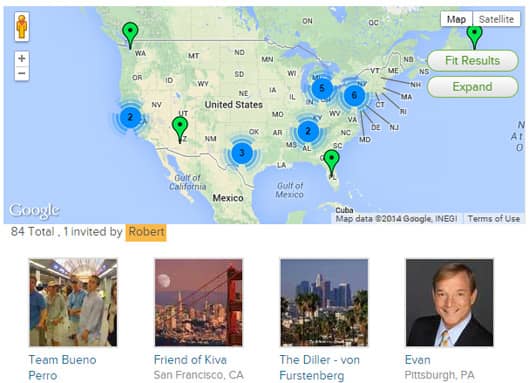Viewport: 529px width, 383px height.
Task: Open the California cluster marker showing 2
Action: (130, 117)
